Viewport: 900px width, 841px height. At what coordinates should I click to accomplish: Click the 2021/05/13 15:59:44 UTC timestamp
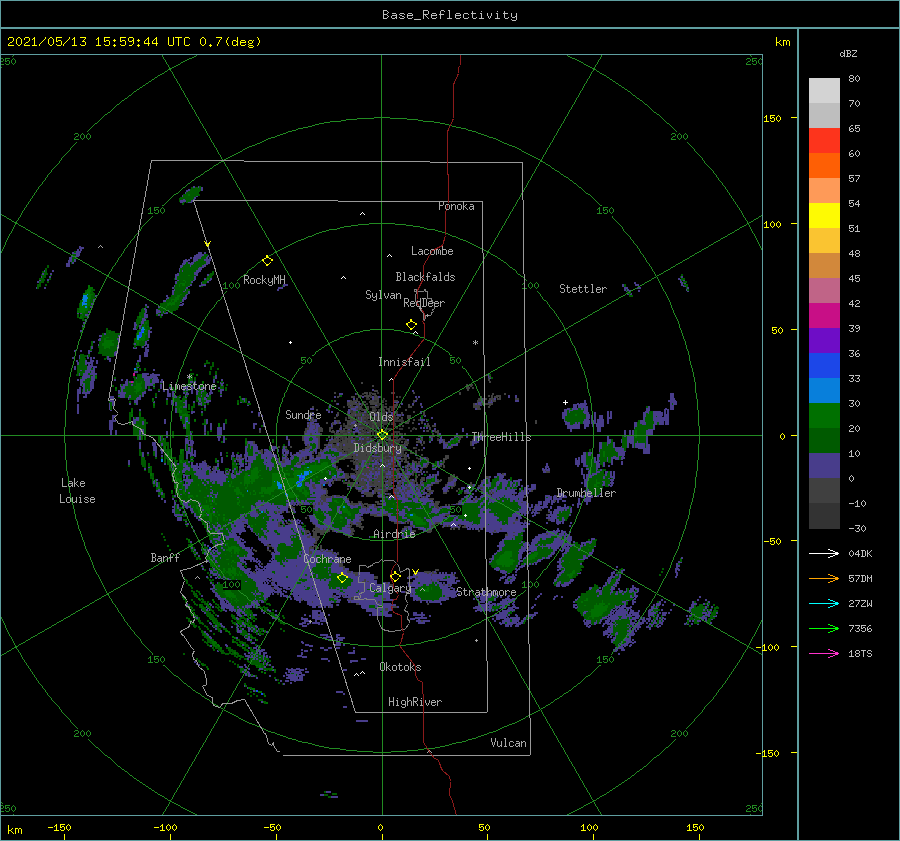tap(99, 42)
